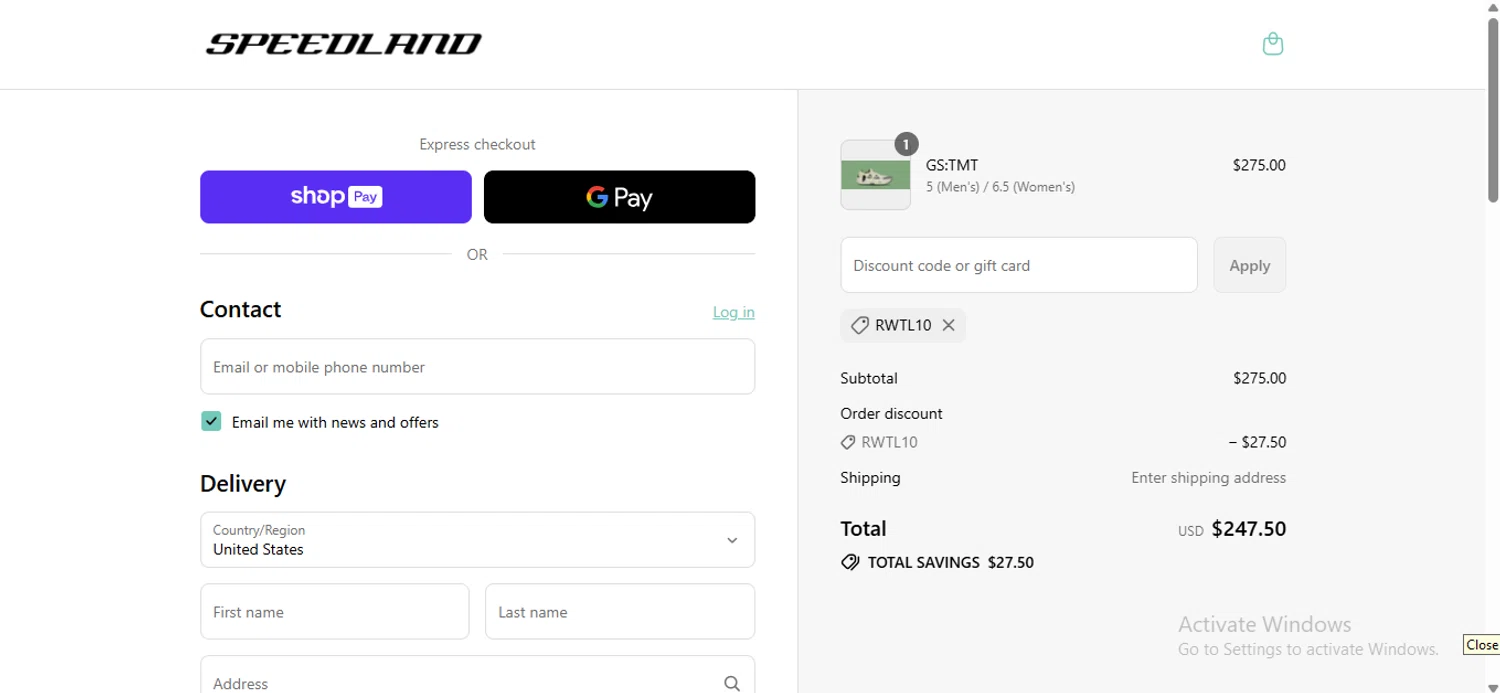The width and height of the screenshot is (1500, 693).
Task: Click the scrollbar up arrow
Action: coord(1493,8)
